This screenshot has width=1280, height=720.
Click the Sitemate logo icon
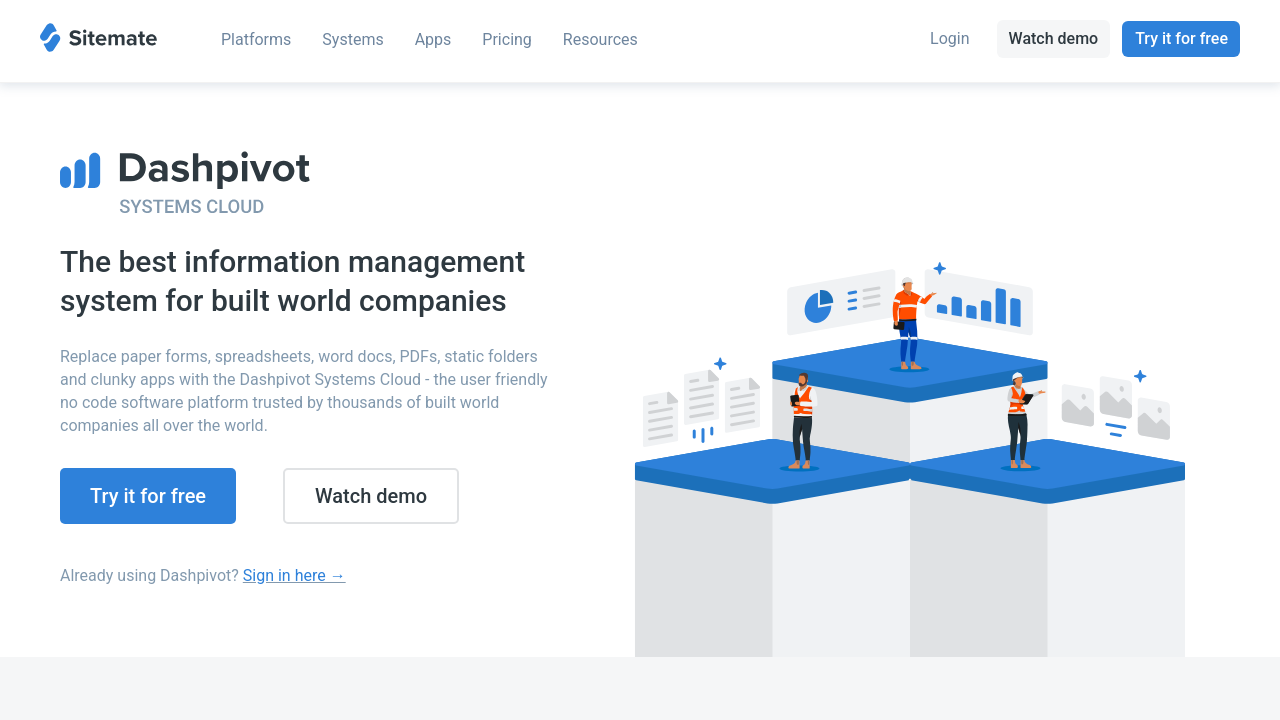[x=50, y=38]
